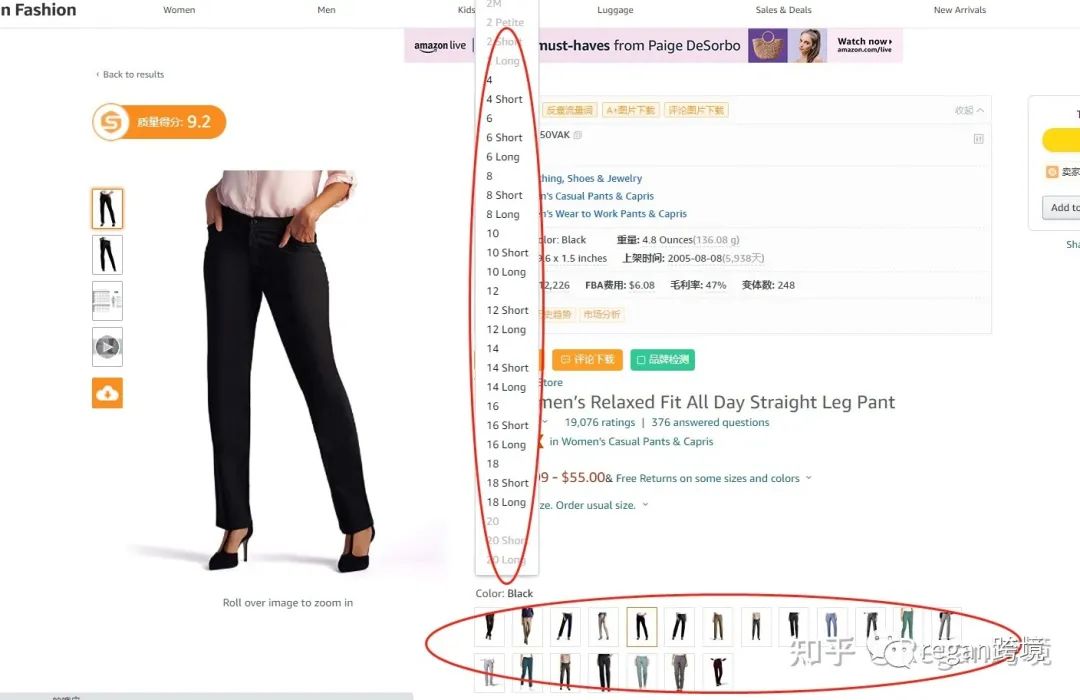Screen dimensions: 1080x700
Task: Copy ASIN using the icon beside 50VAK
Action: (x=578, y=135)
